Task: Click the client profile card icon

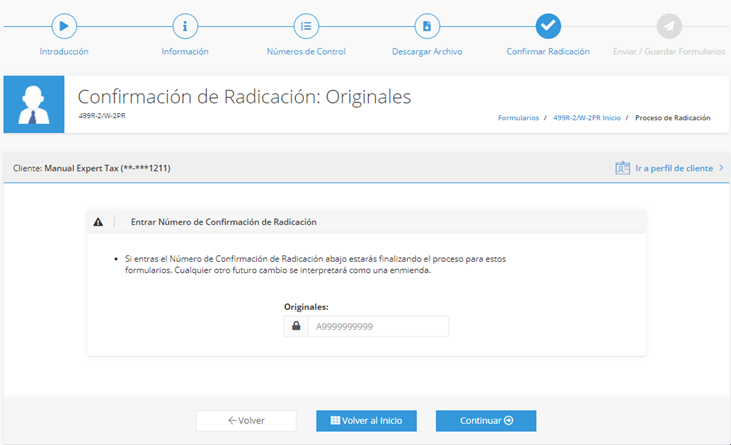Action: (x=622, y=168)
